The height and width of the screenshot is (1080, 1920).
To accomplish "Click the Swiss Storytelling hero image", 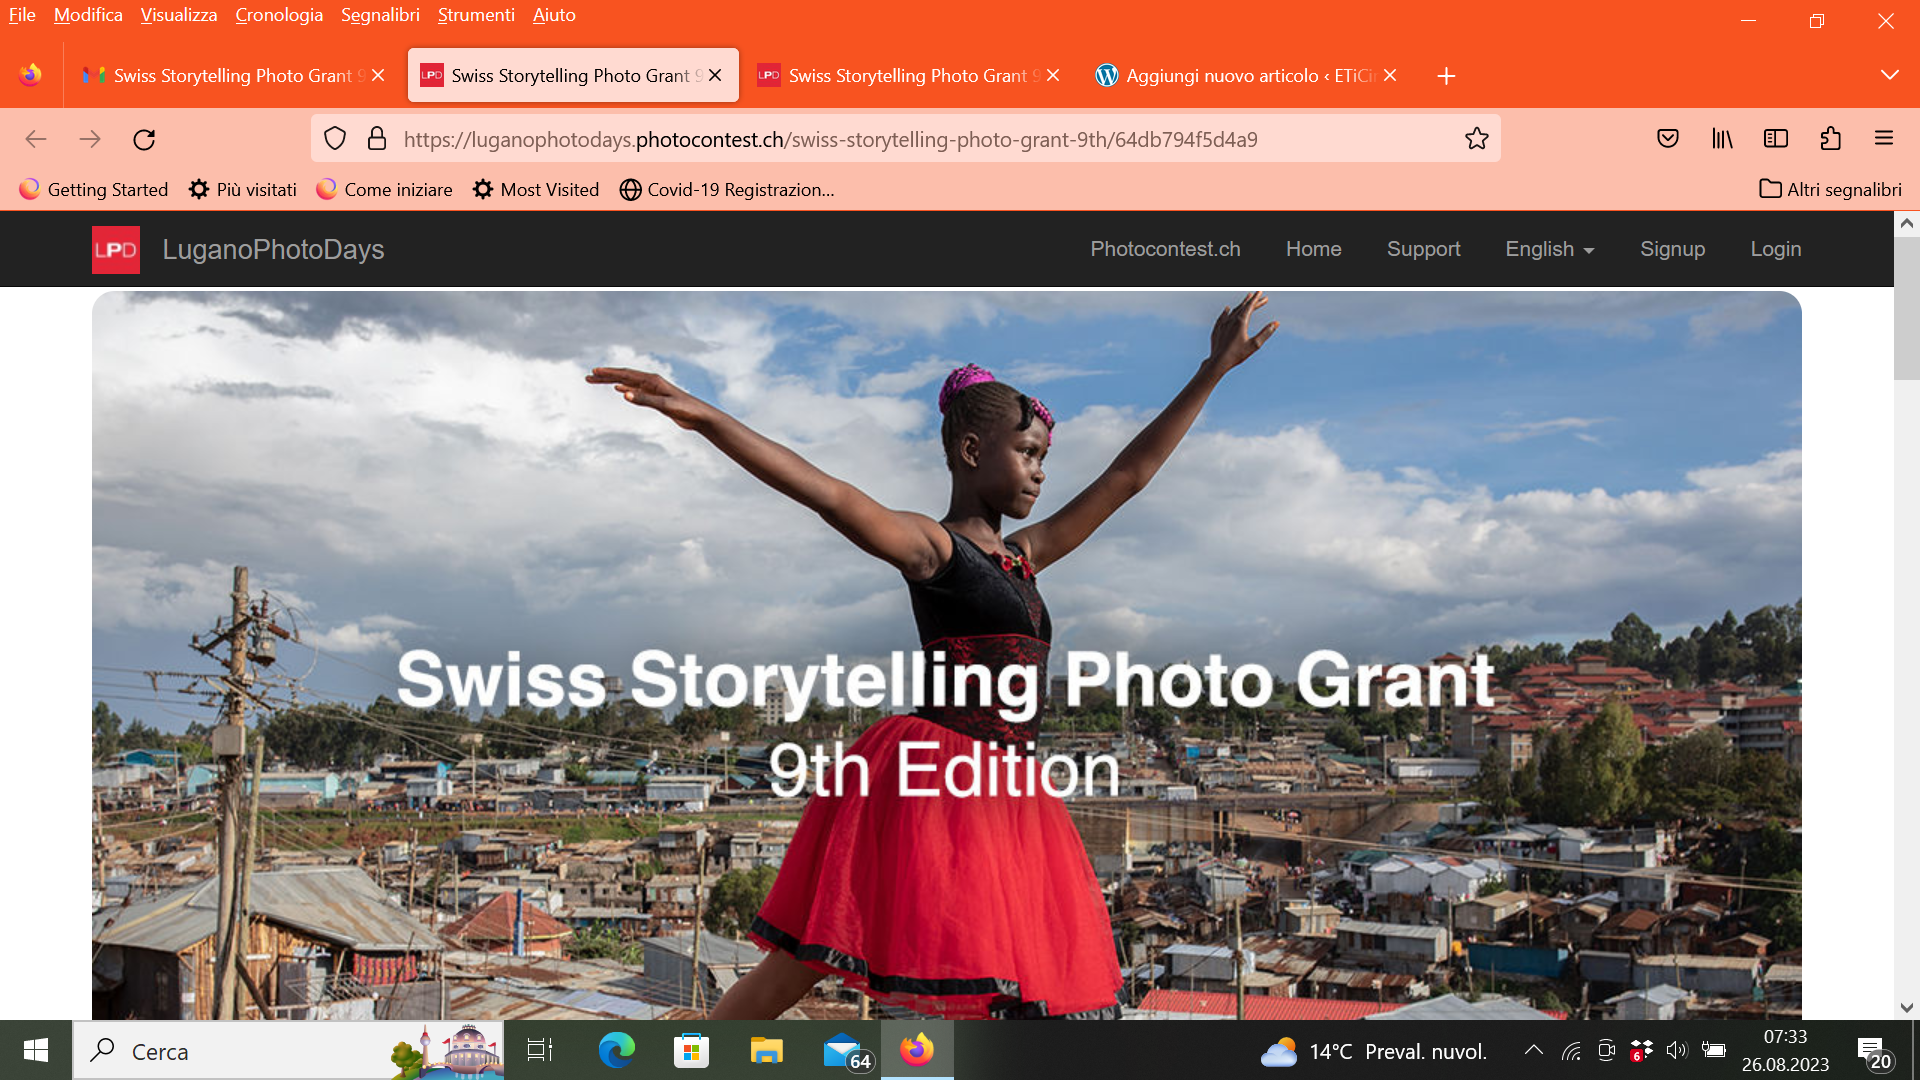I will pos(946,655).
